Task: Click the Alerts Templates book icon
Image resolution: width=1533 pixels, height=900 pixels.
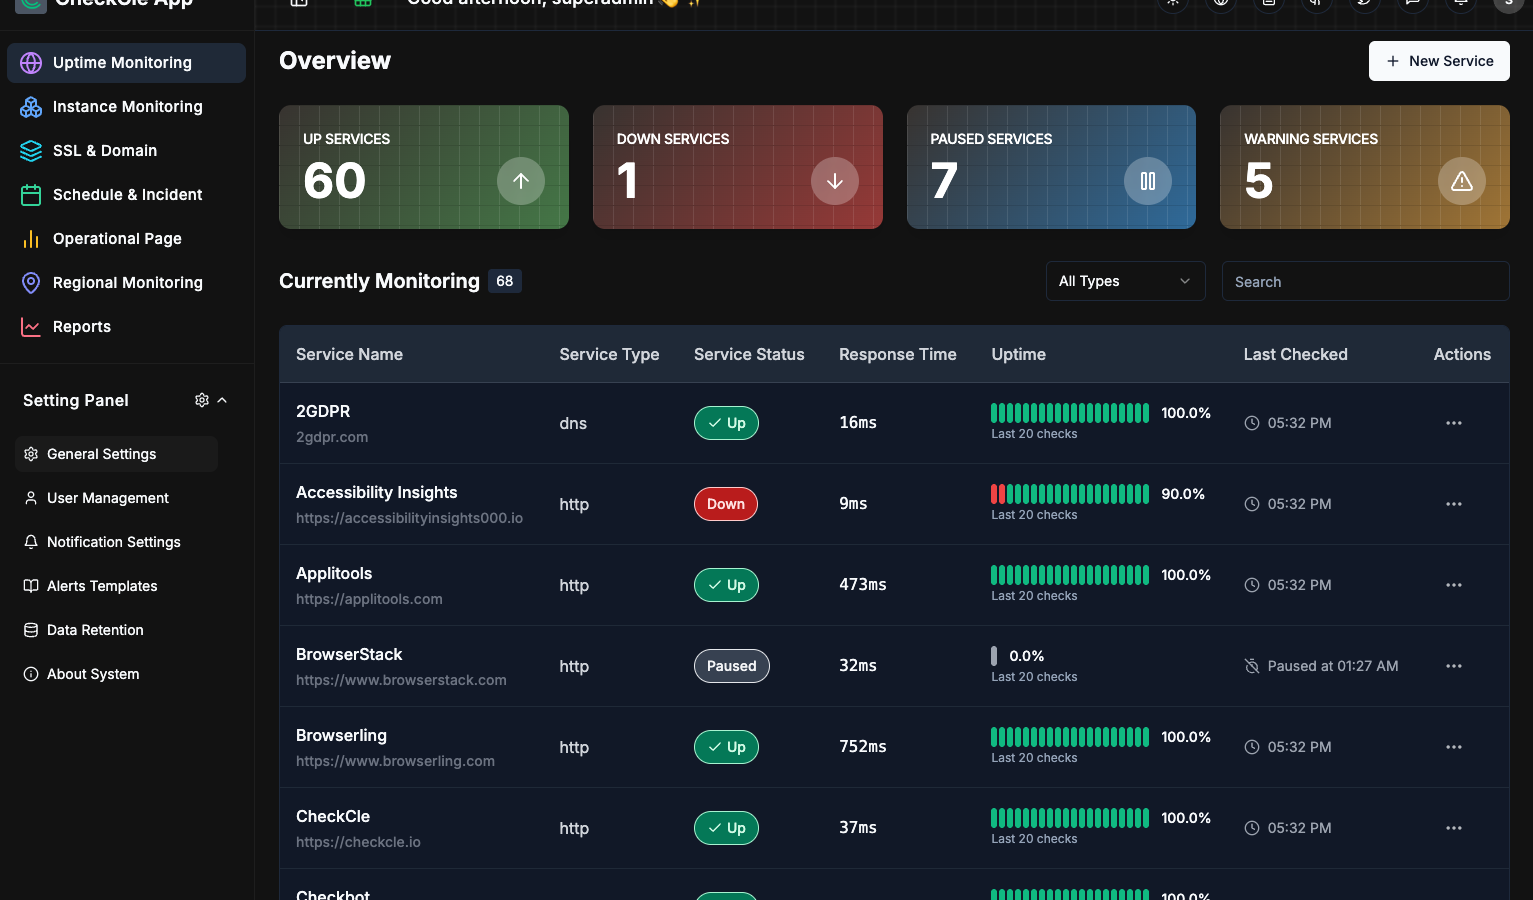Action: [31, 586]
